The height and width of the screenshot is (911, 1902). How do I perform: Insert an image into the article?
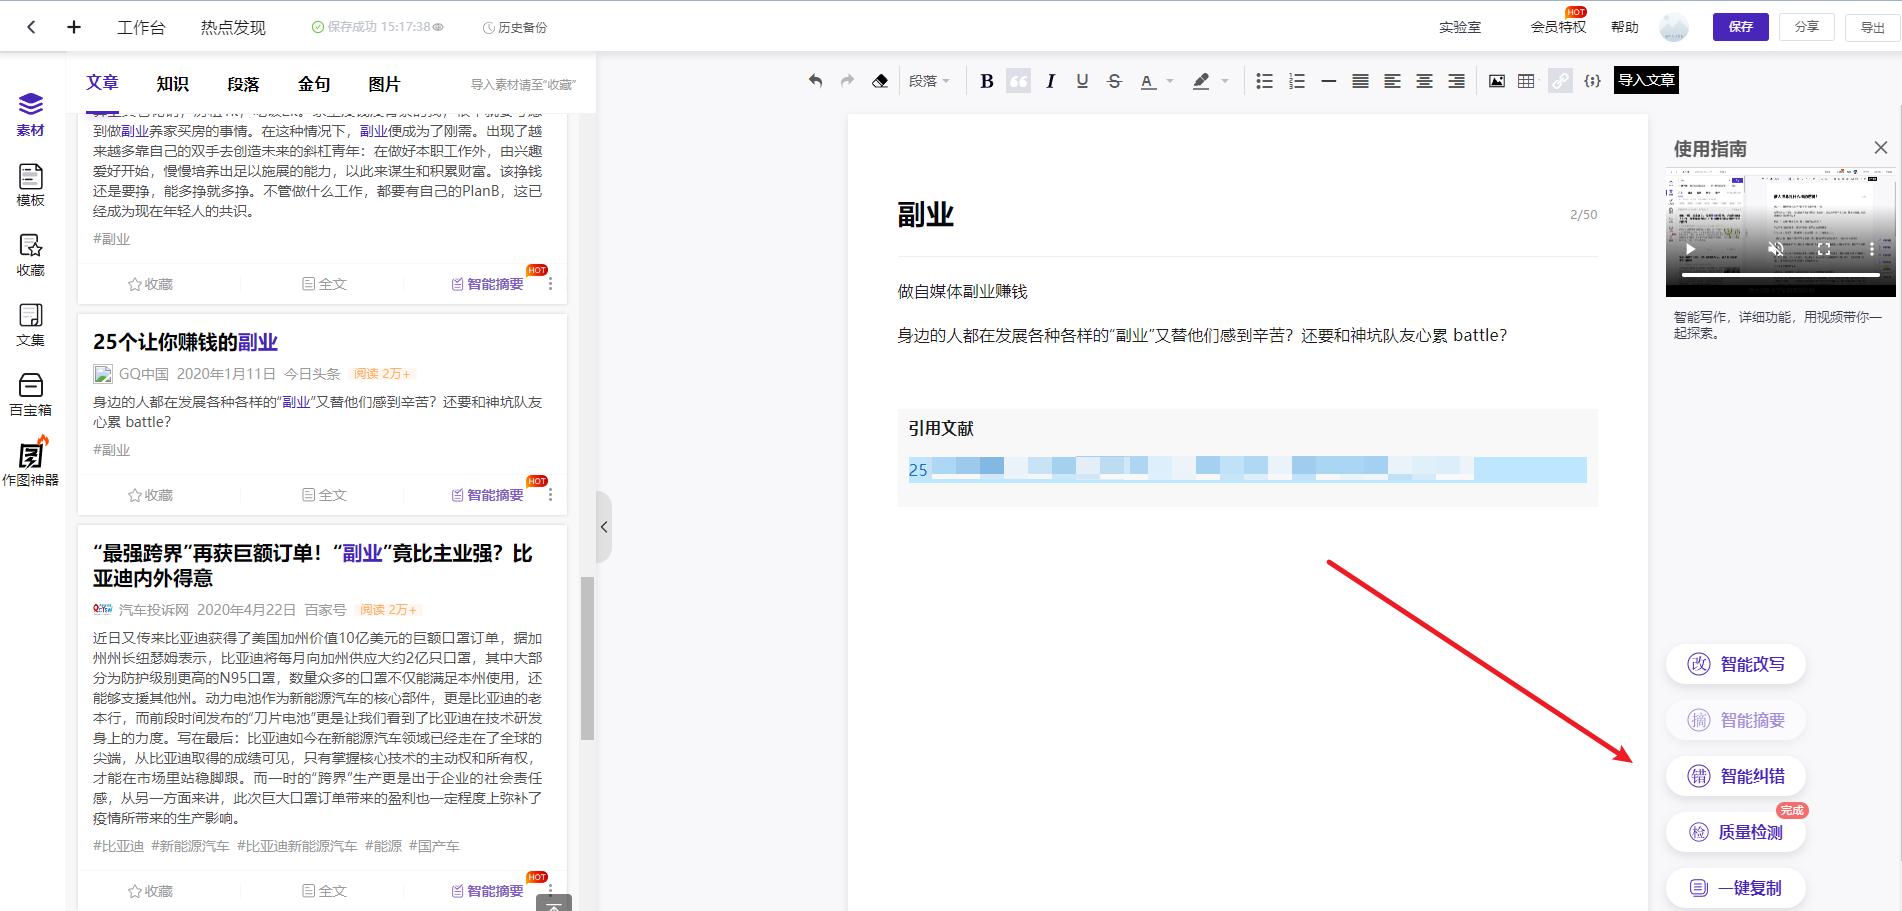[1497, 80]
